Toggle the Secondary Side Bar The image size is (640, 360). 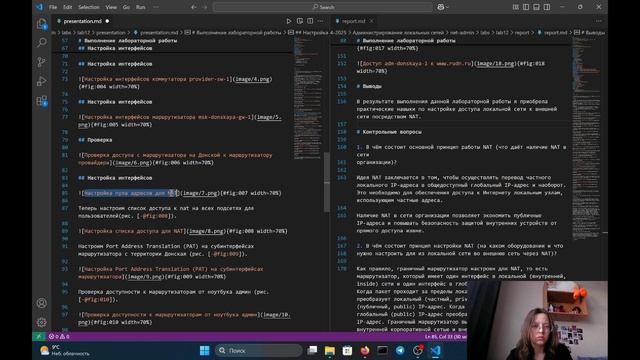pyautogui.click(x=547, y=7)
